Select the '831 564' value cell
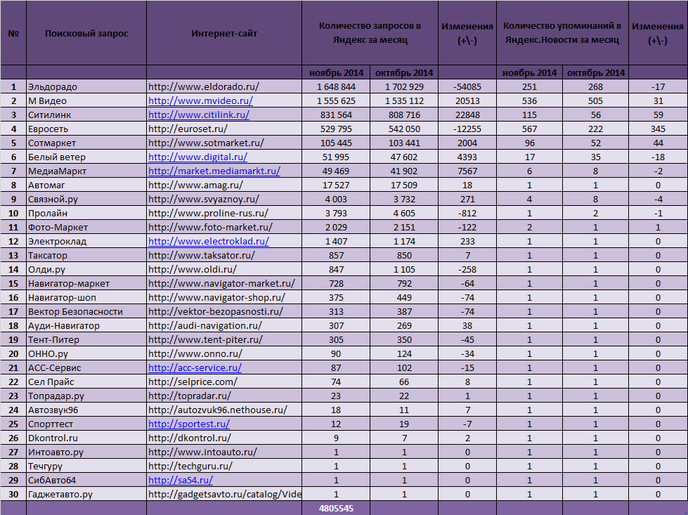This screenshot has height=515, width=688. point(336,115)
